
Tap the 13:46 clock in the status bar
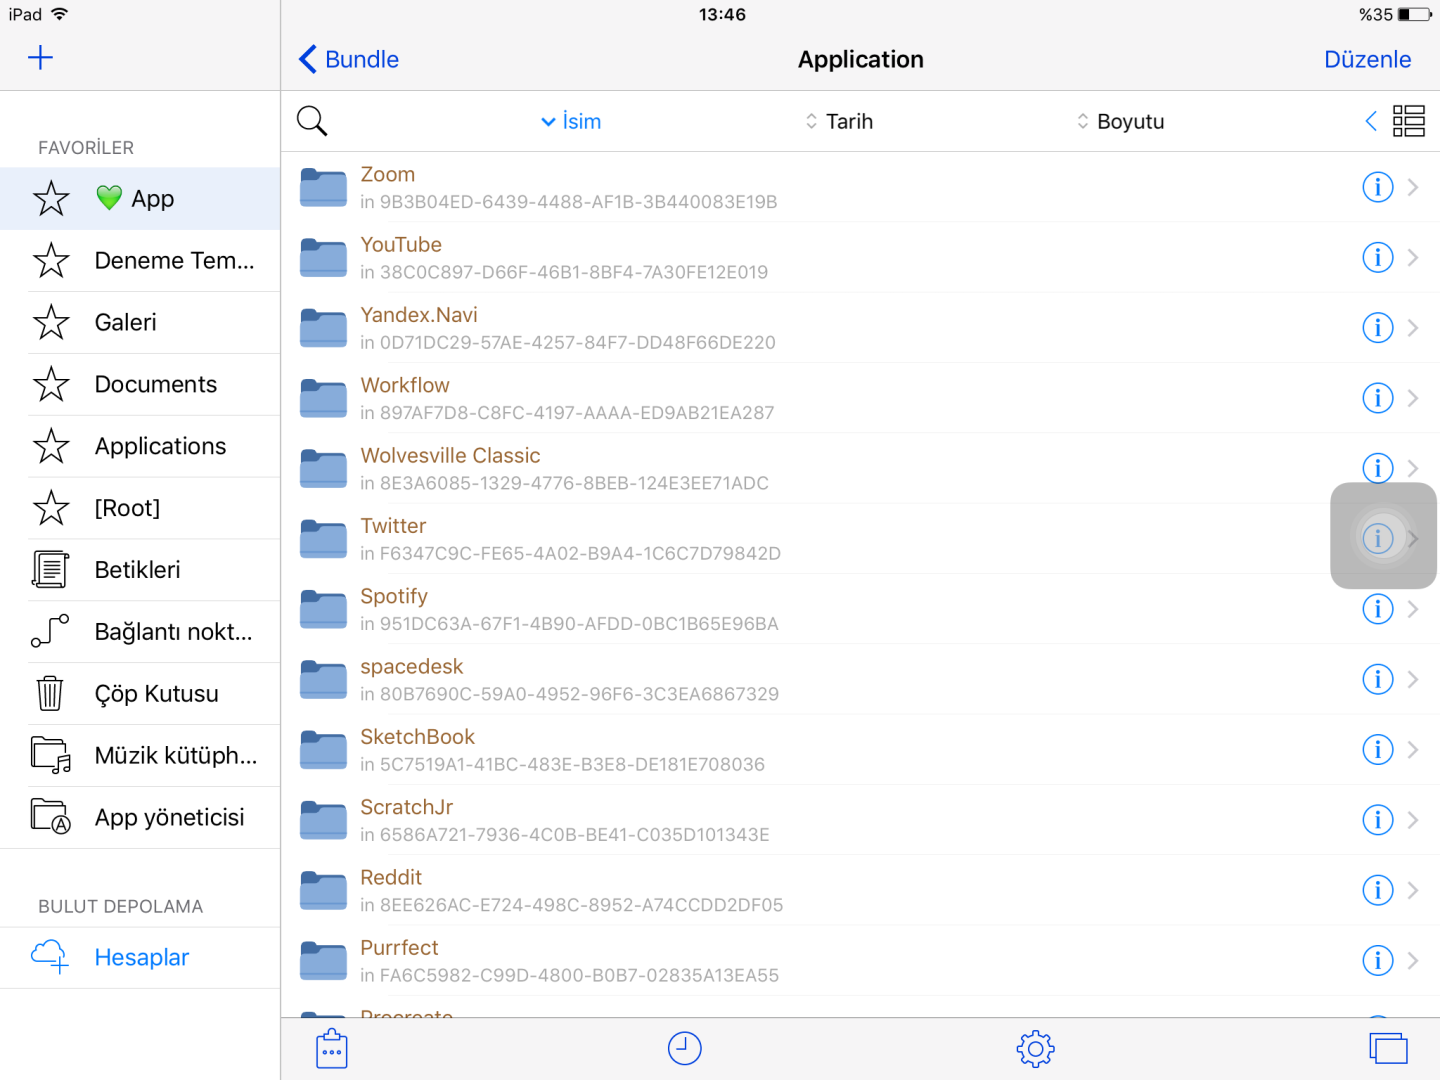pyautogui.click(x=722, y=15)
